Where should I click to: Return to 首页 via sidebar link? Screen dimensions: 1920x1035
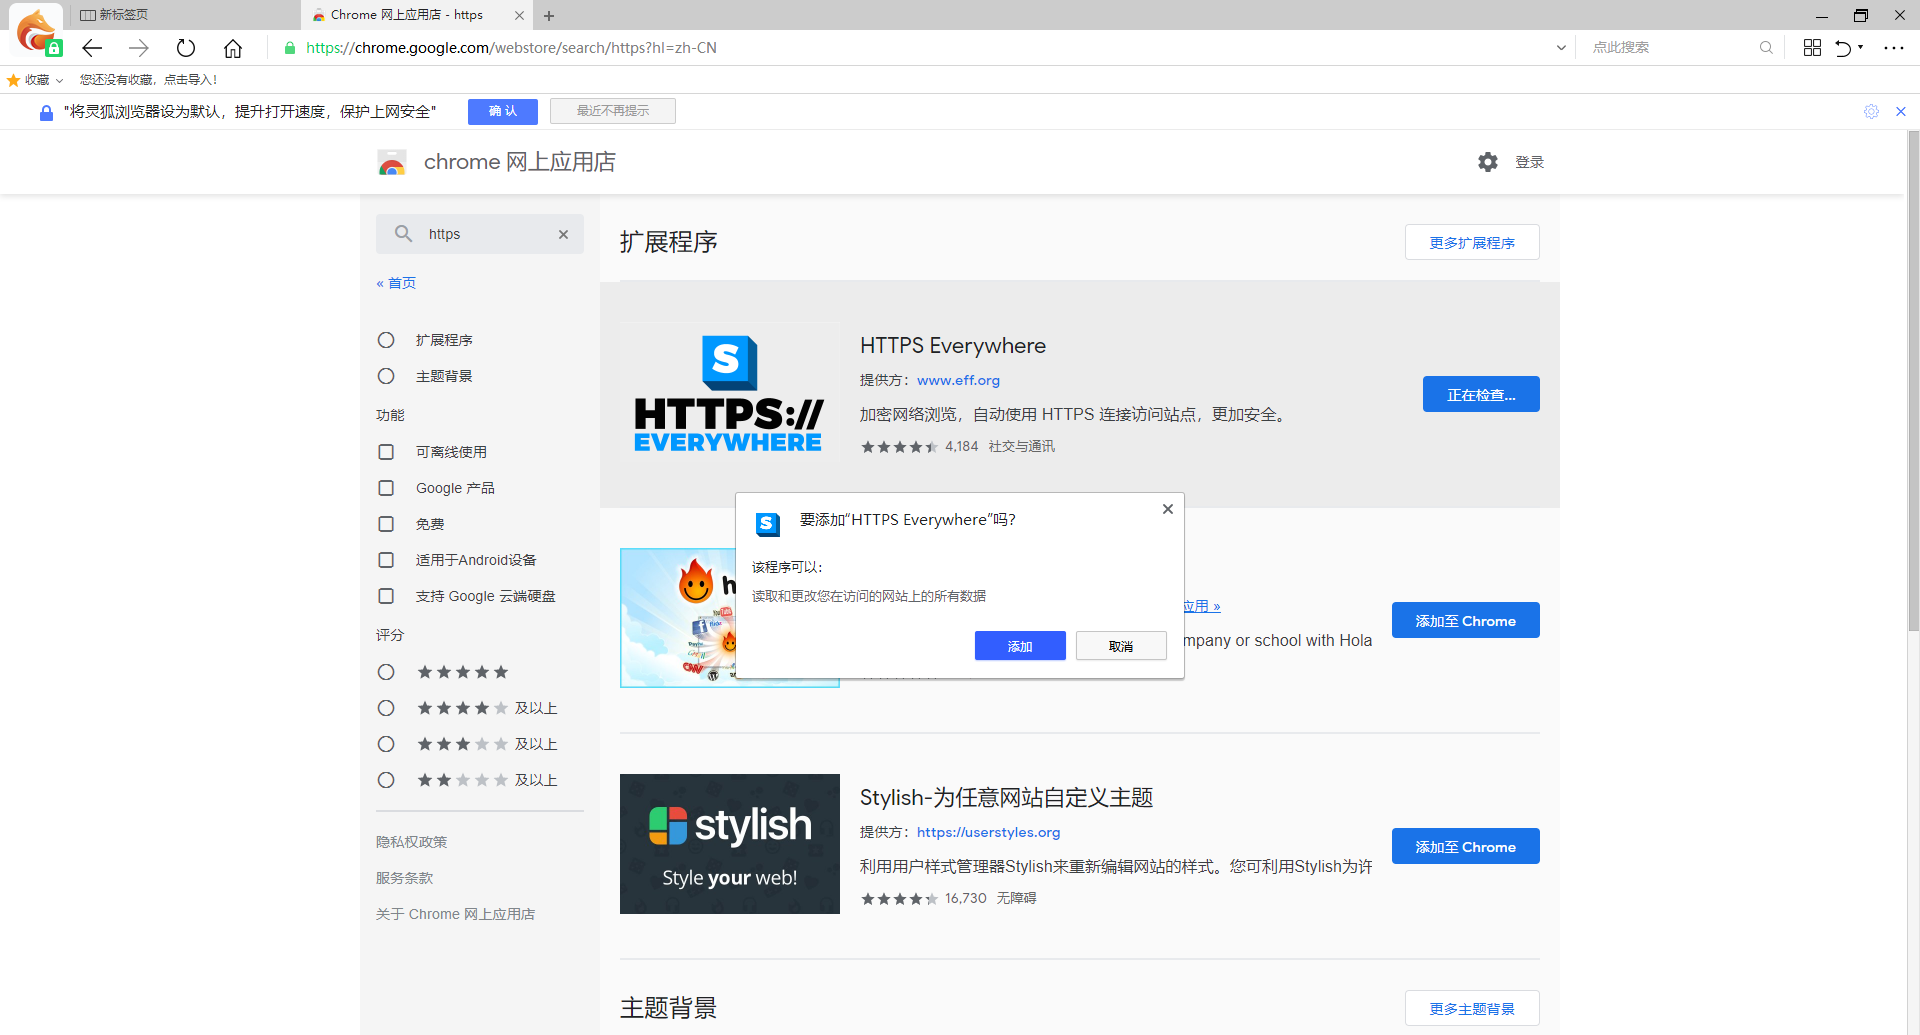click(x=396, y=283)
